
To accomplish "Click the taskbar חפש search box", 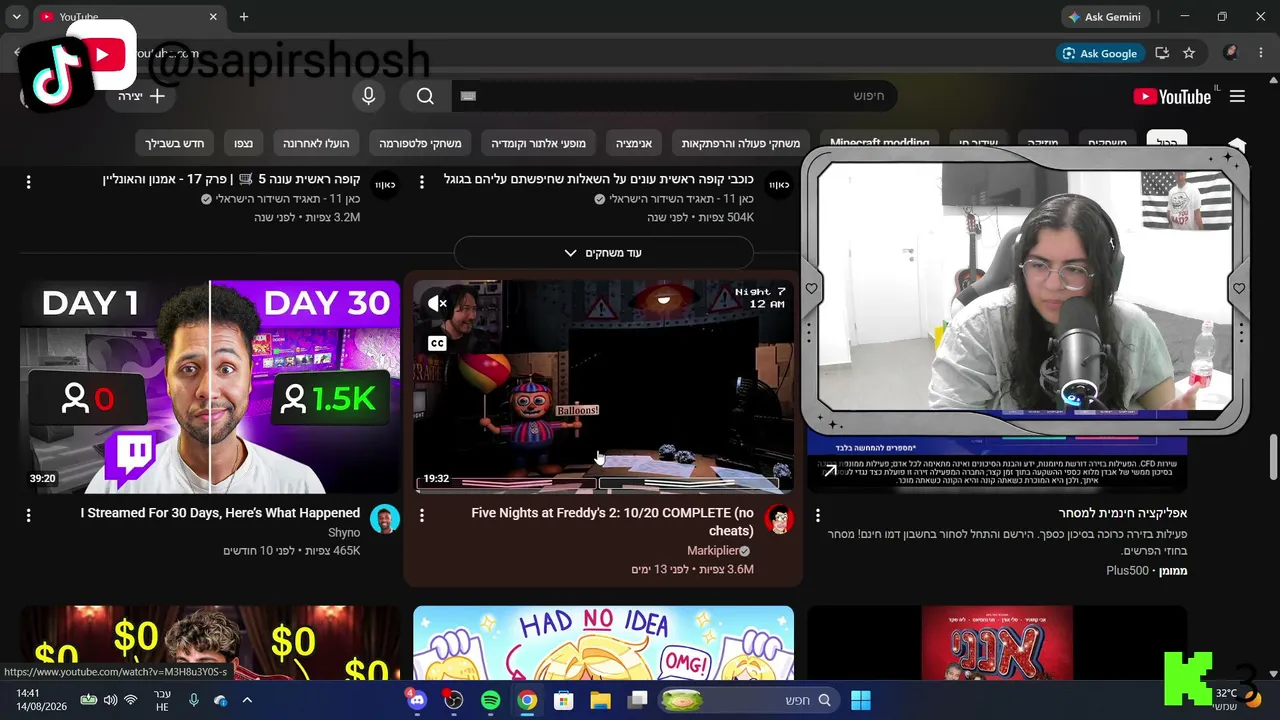I will pos(748,700).
